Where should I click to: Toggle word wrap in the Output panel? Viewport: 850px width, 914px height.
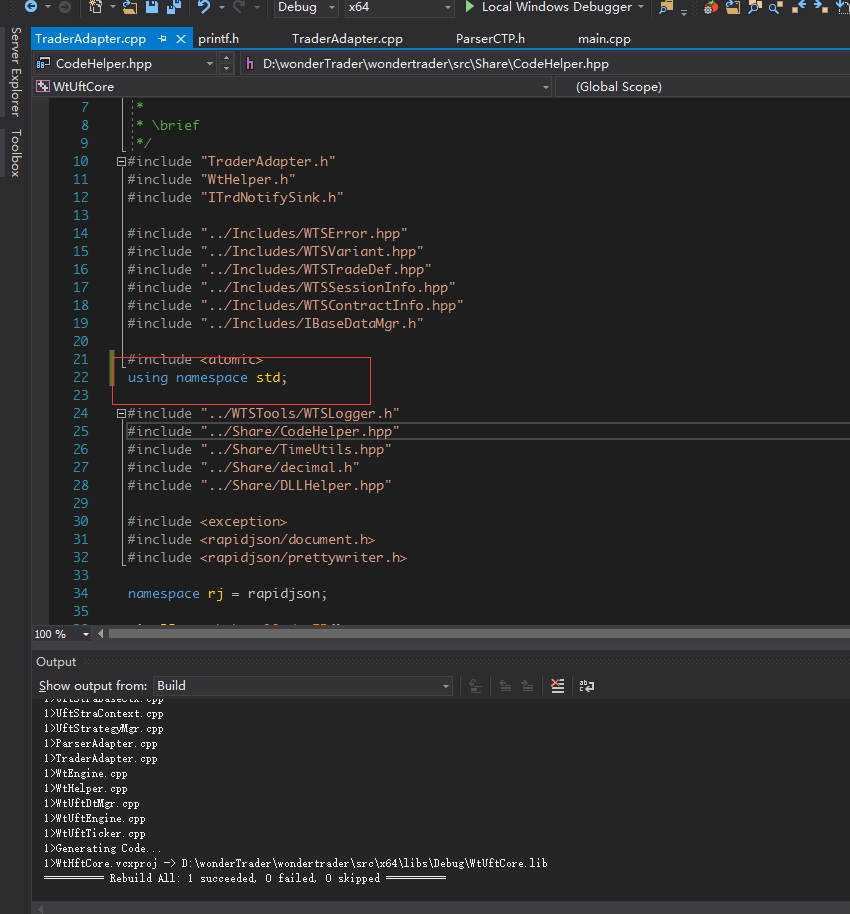click(x=587, y=686)
